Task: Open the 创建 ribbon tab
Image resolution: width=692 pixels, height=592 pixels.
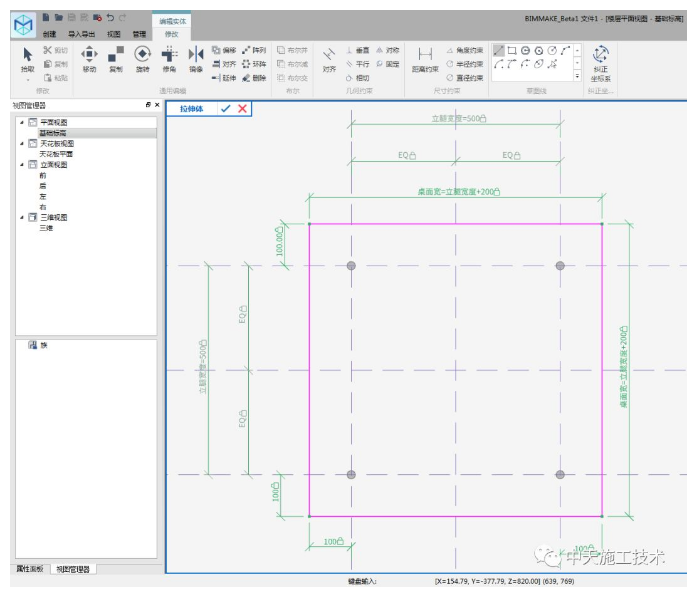Action: 49,34
